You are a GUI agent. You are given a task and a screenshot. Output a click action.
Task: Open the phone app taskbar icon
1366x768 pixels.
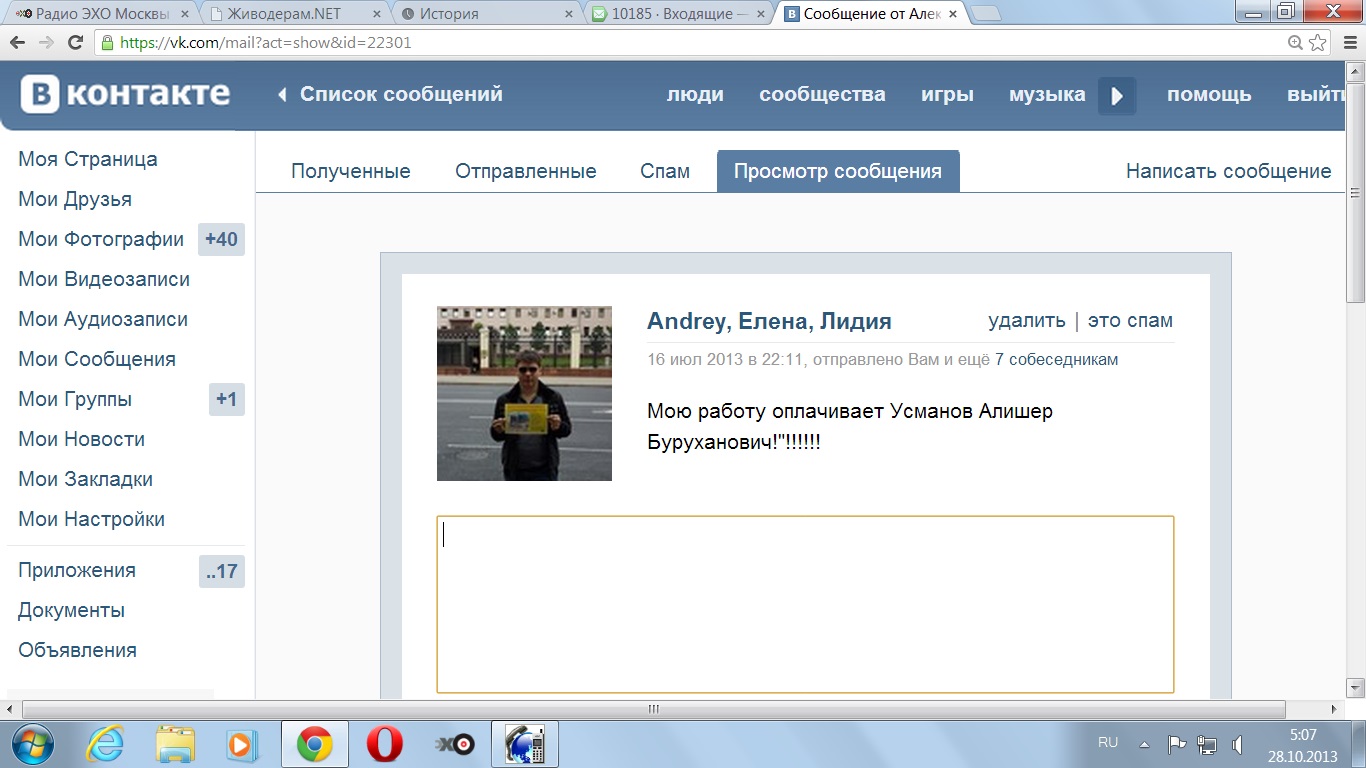(524, 744)
